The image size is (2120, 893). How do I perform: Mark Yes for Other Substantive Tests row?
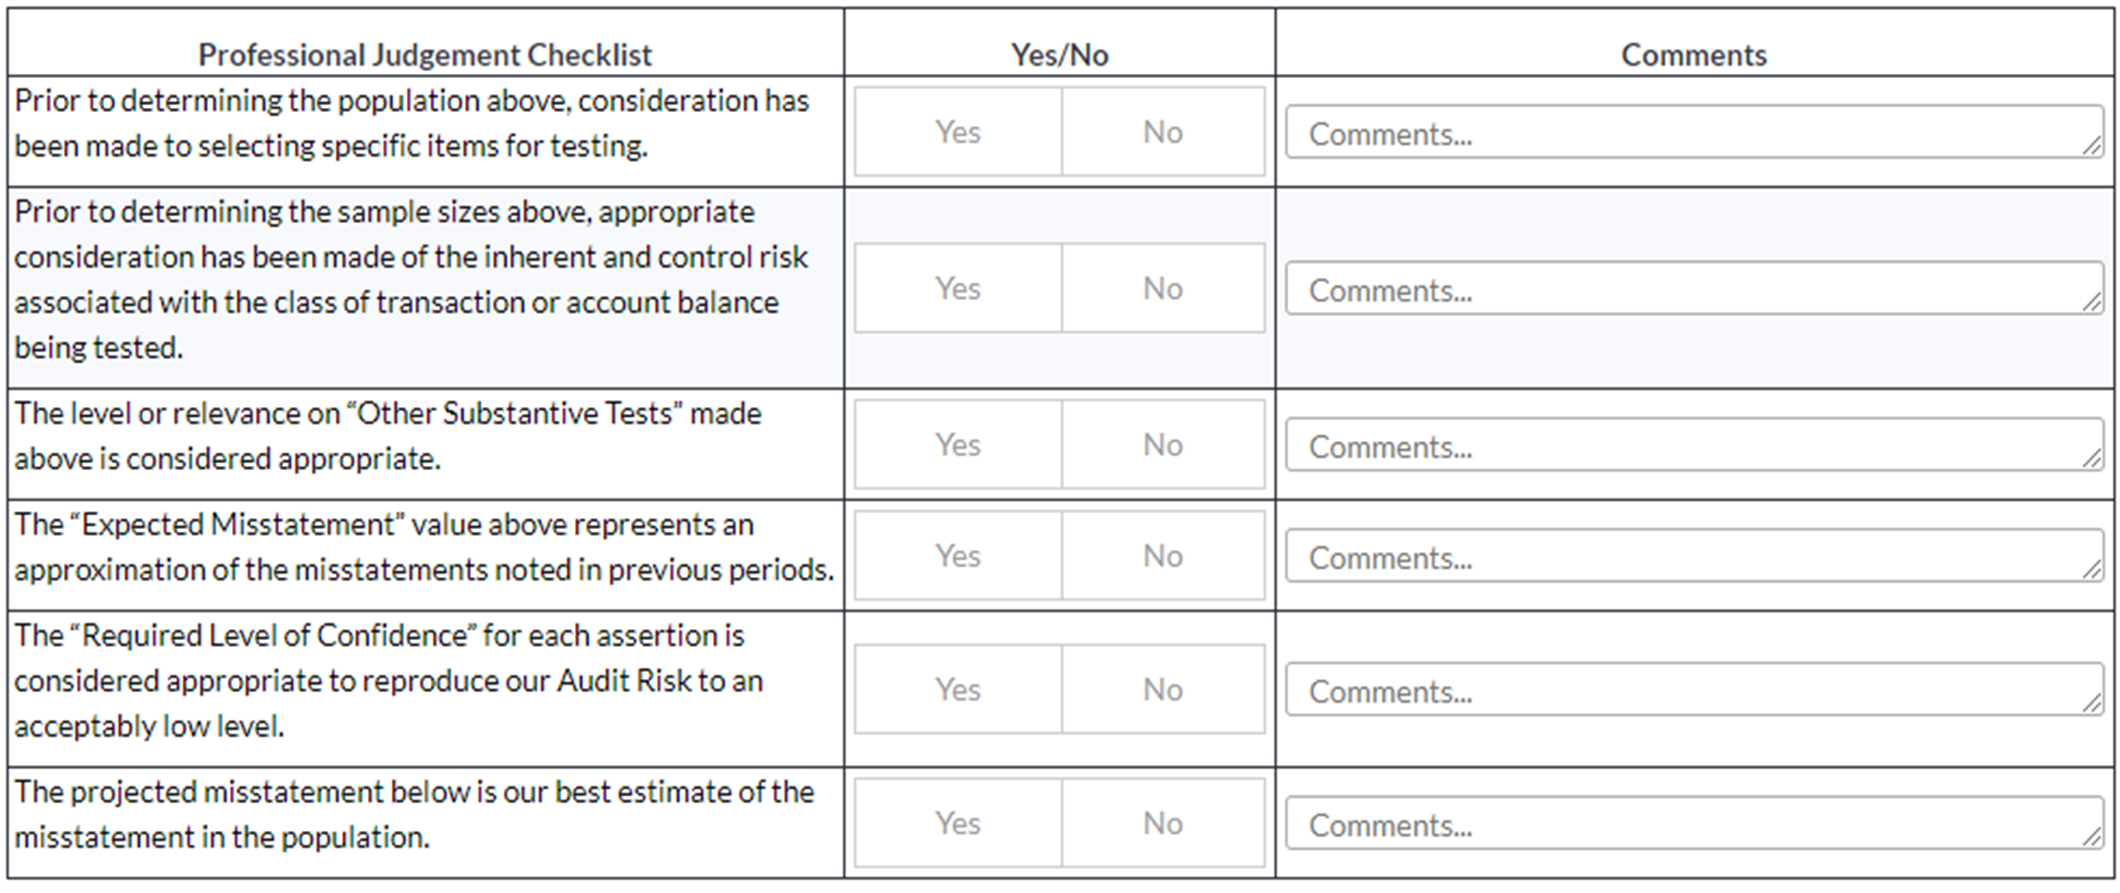pyautogui.click(x=958, y=445)
